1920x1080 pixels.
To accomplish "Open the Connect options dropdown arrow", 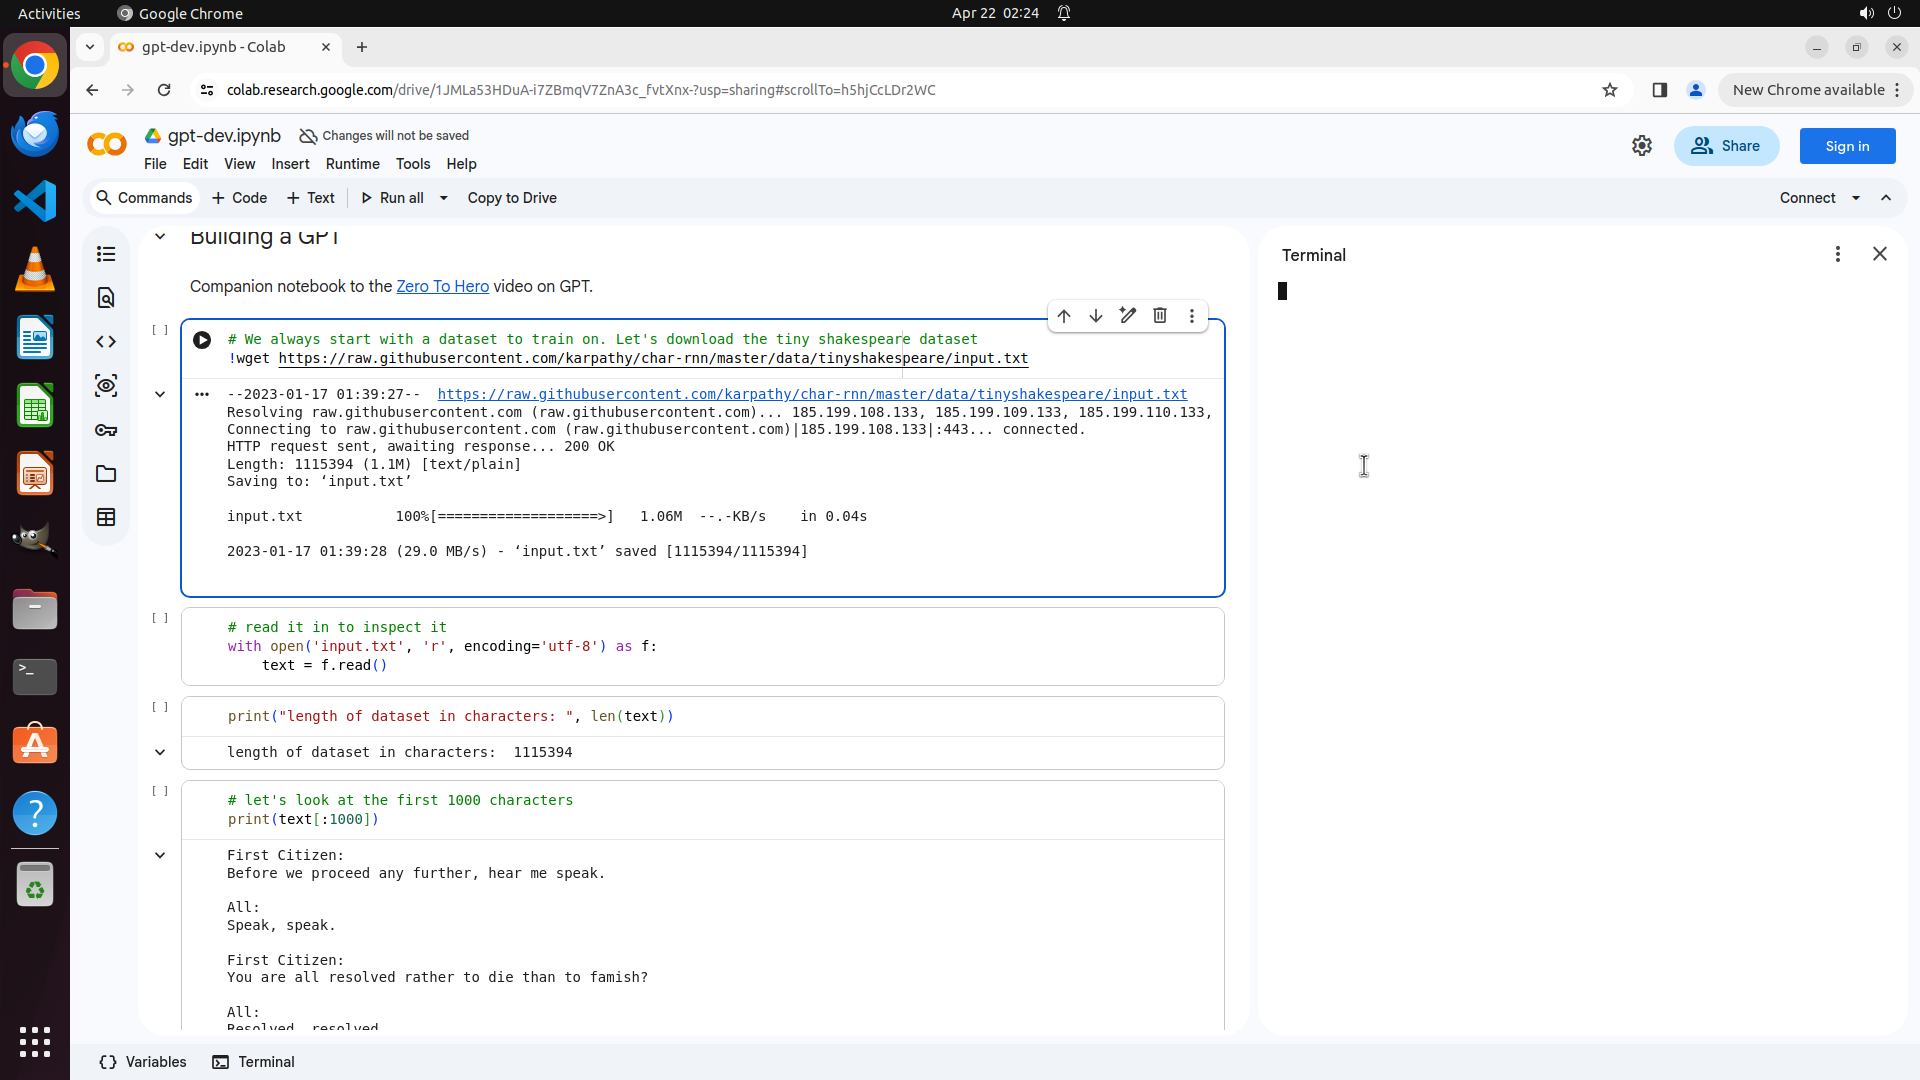I will click(x=1856, y=198).
